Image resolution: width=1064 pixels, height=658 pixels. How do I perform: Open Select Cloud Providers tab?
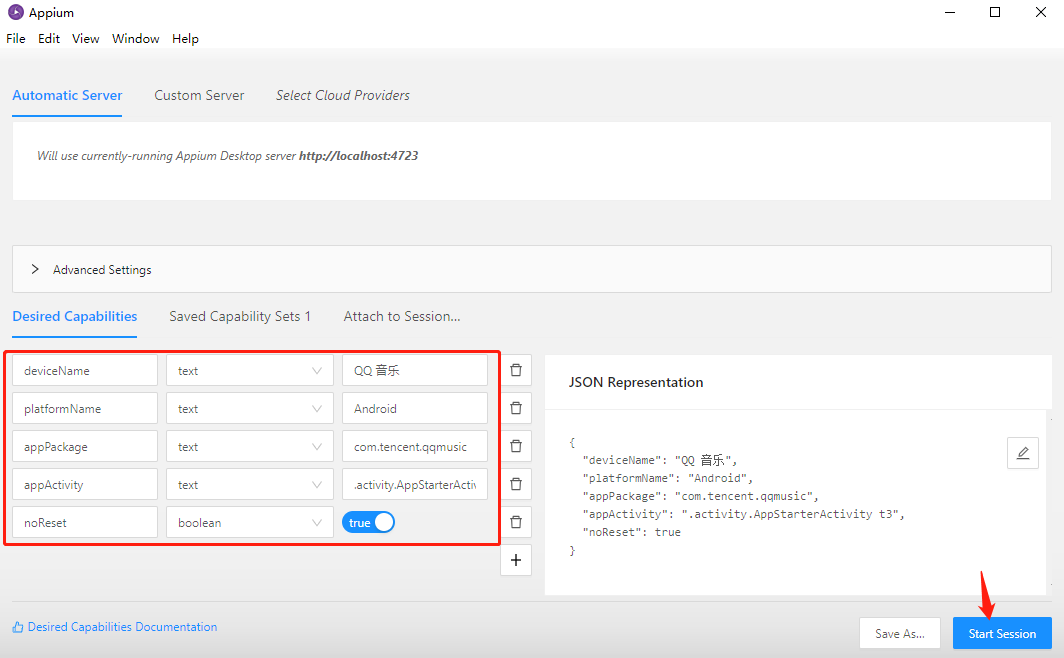(x=343, y=96)
